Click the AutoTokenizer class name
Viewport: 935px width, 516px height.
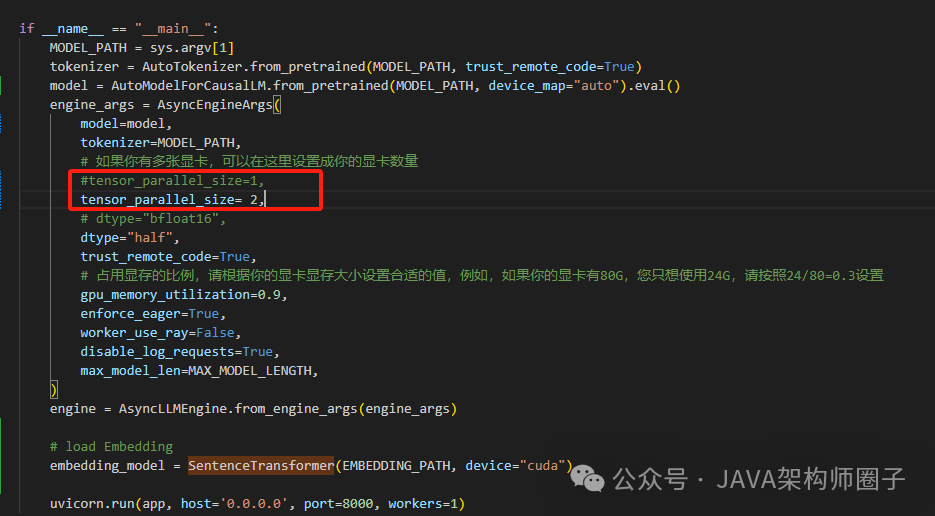pos(191,67)
